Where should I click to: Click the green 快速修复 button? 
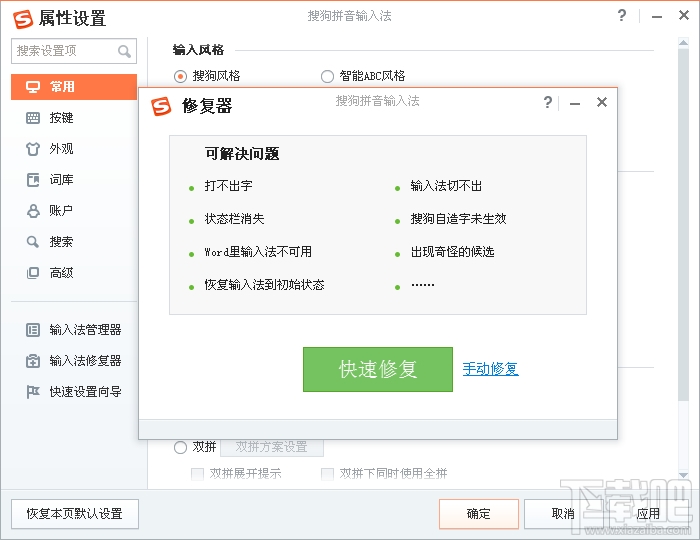[x=378, y=370]
